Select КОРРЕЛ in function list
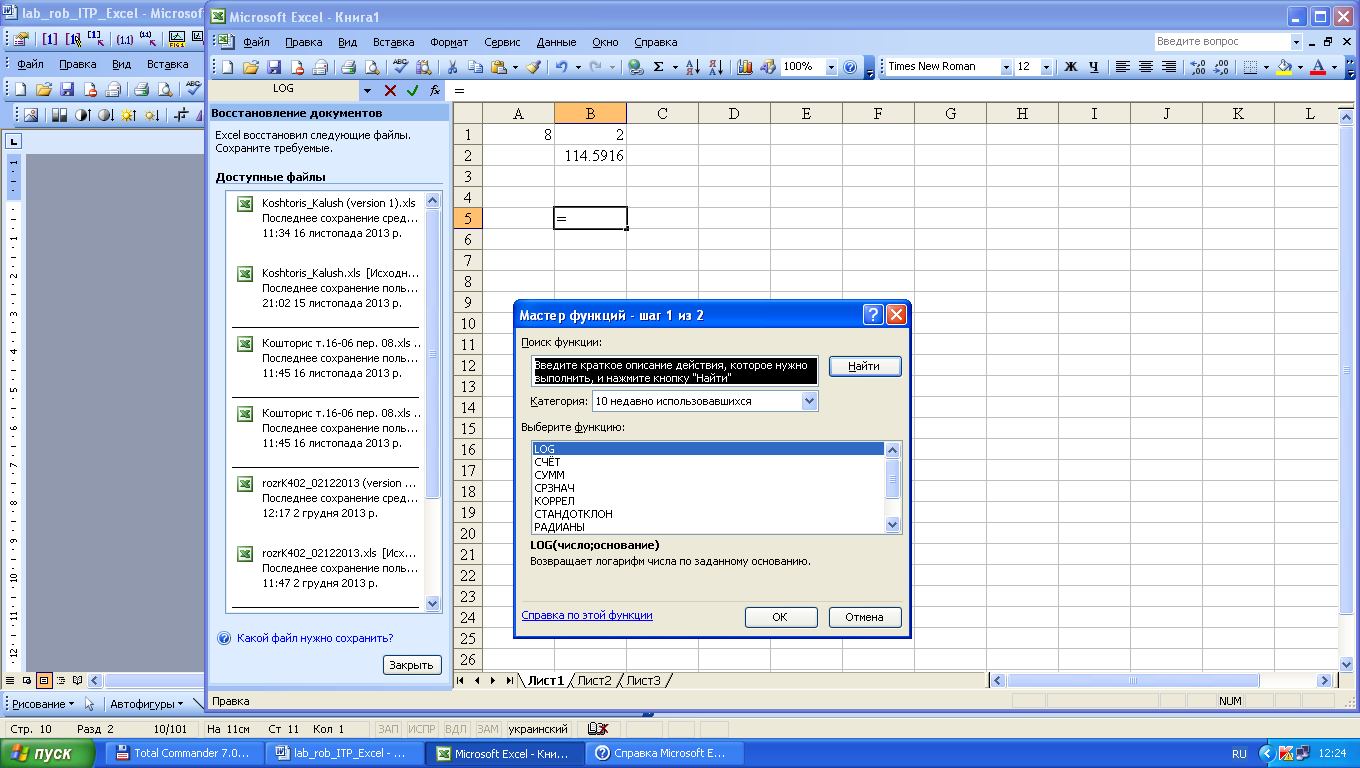The height and width of the screenshot is (768, 1360). coord(554,501)
